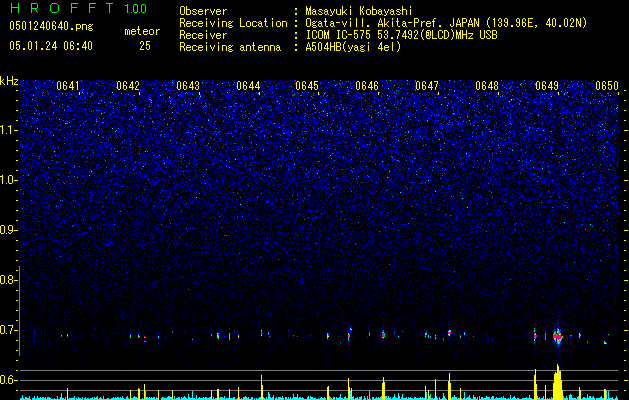Click the meteor count label

pyautogui.click(x=142, y=31)
